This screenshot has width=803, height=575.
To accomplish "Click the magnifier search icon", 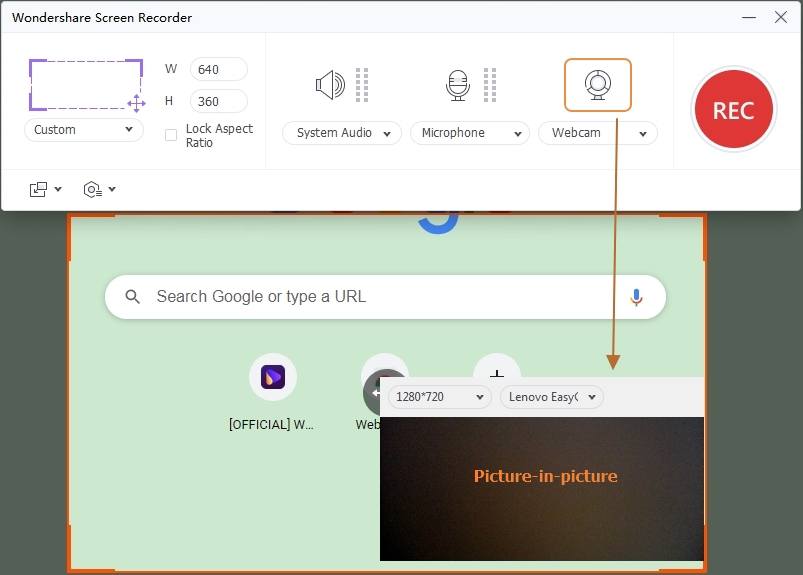I will 132,296.
